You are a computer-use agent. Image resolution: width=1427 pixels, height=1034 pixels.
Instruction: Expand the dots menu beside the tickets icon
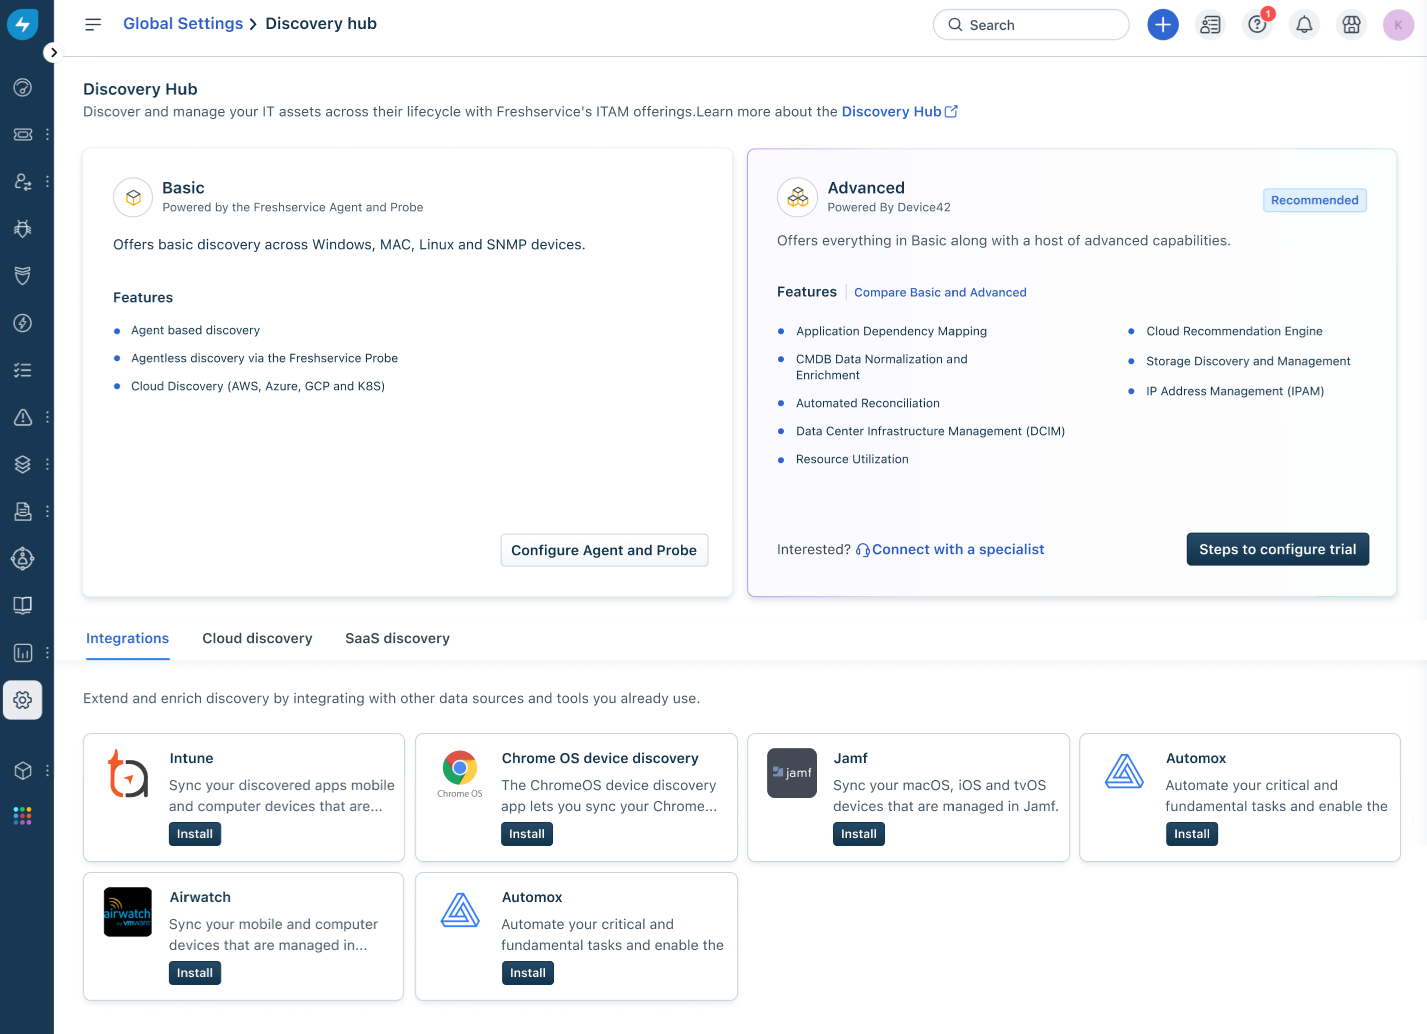click(47, 134)
